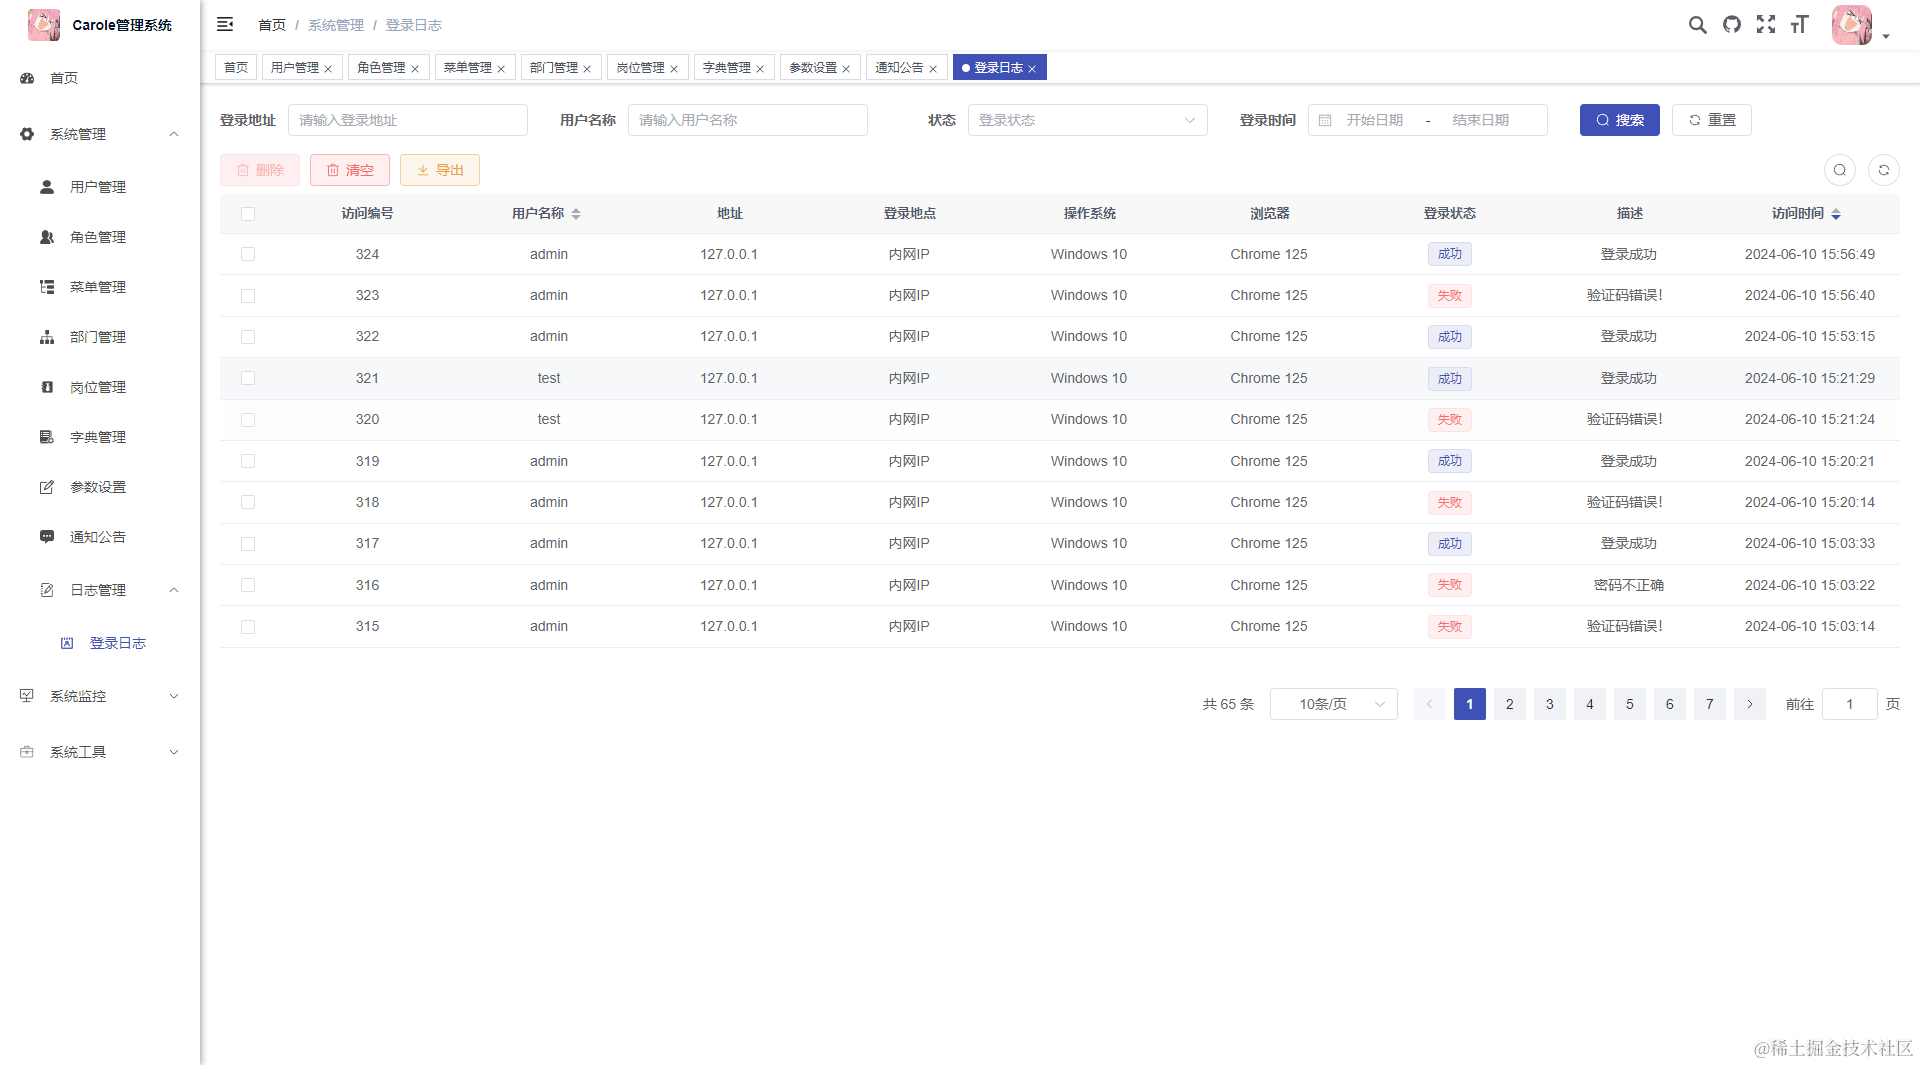Image resolution: width=1920 pixels, height=1065 pixels.
Task: Open 部门管理 in the sidebar
Action: [100, 337]
